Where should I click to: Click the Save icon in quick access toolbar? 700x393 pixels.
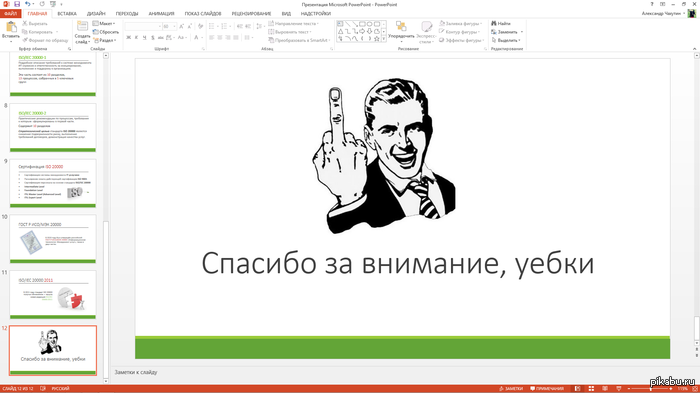click(17, 4)
